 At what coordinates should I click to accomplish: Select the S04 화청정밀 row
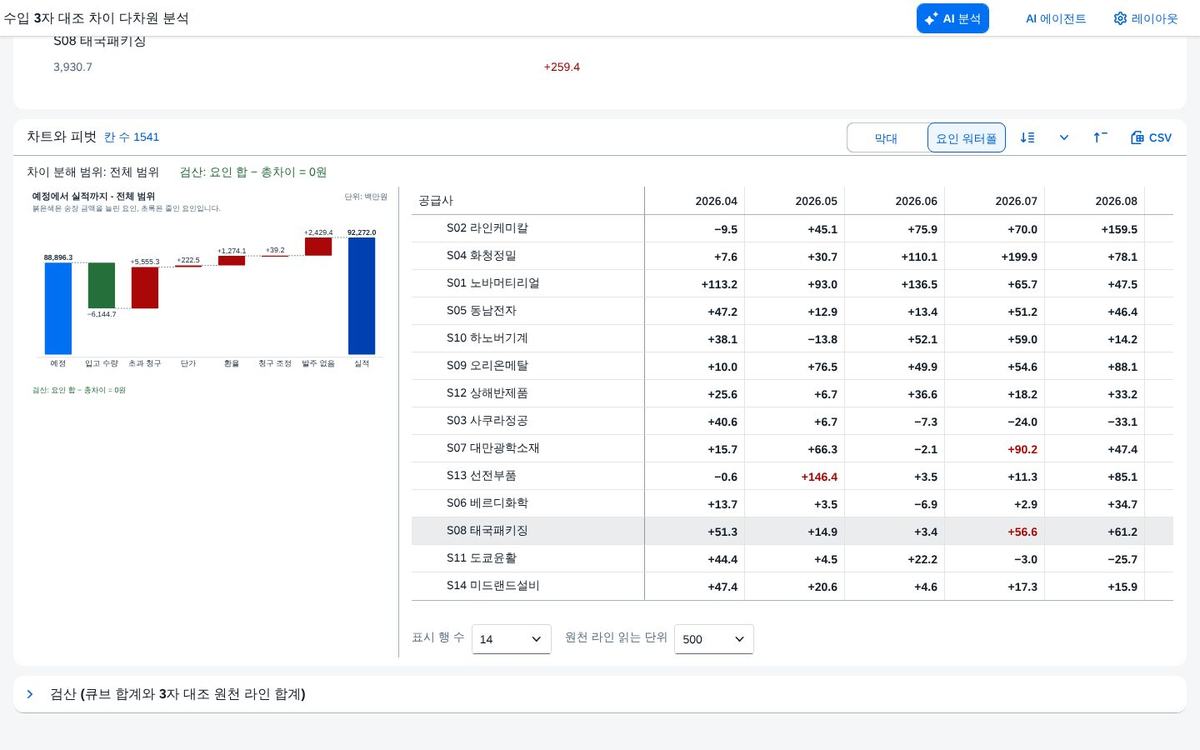pyautogui.click(x=792, y=256)
